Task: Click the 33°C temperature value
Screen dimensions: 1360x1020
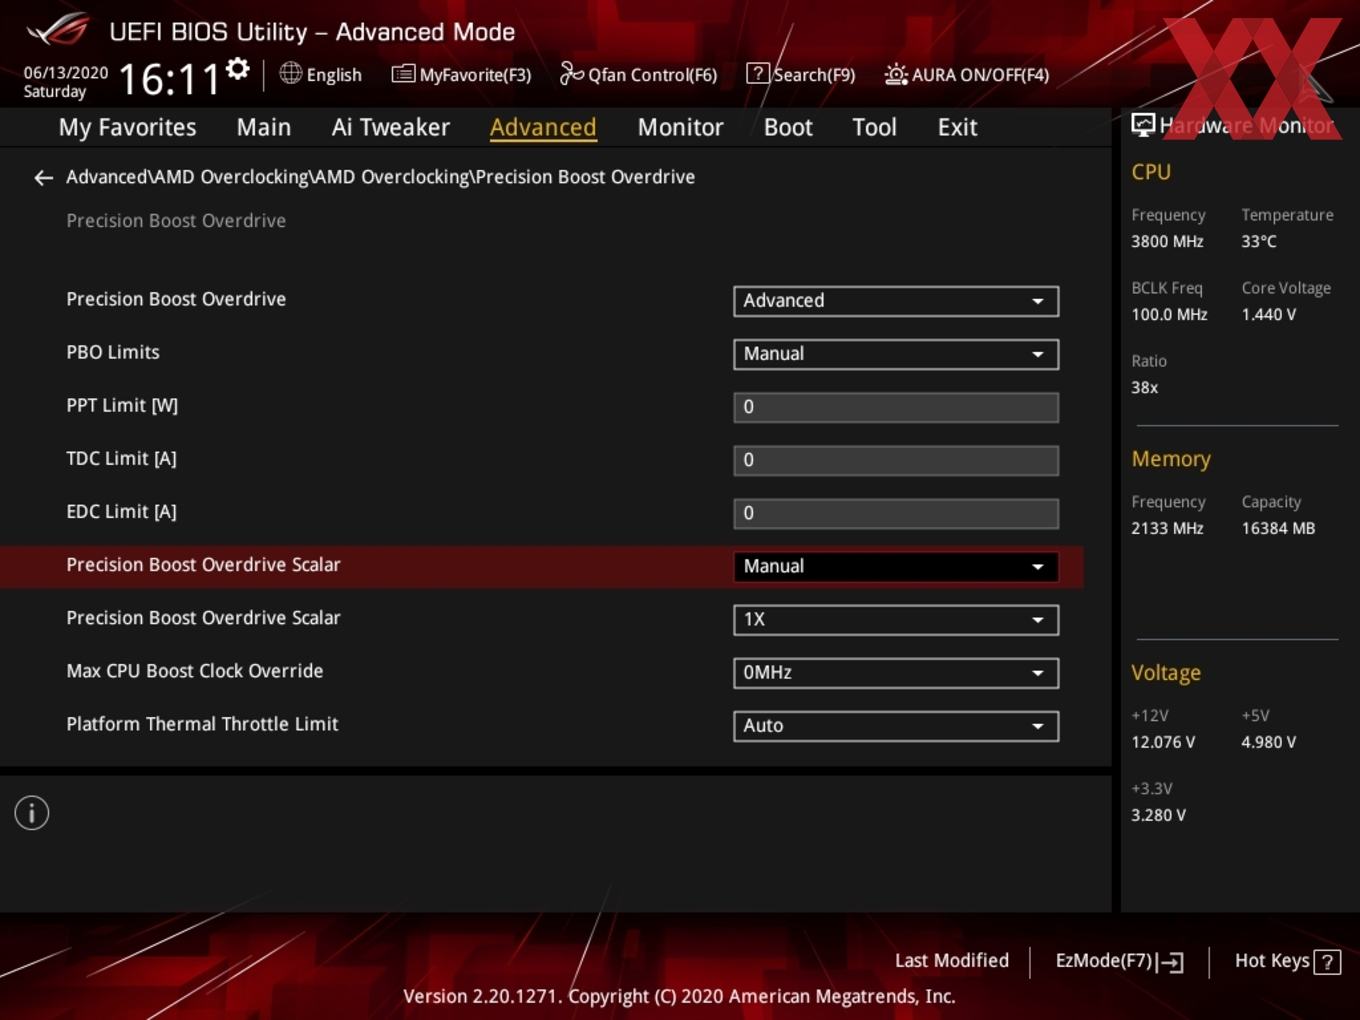Action: (1259, 241)
